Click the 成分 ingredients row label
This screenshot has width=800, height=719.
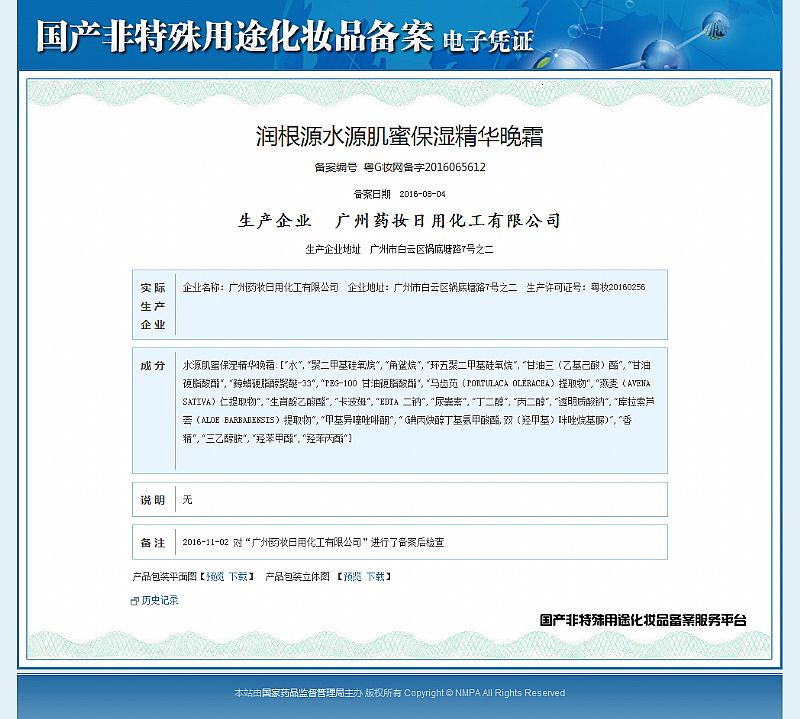(x=153, y=366)
